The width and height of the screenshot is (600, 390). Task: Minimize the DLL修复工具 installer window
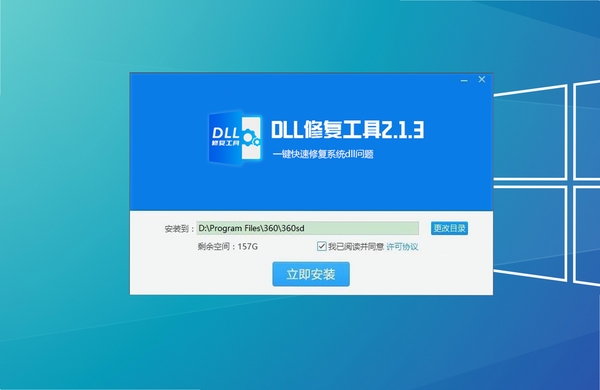click(x=464, y=80)
